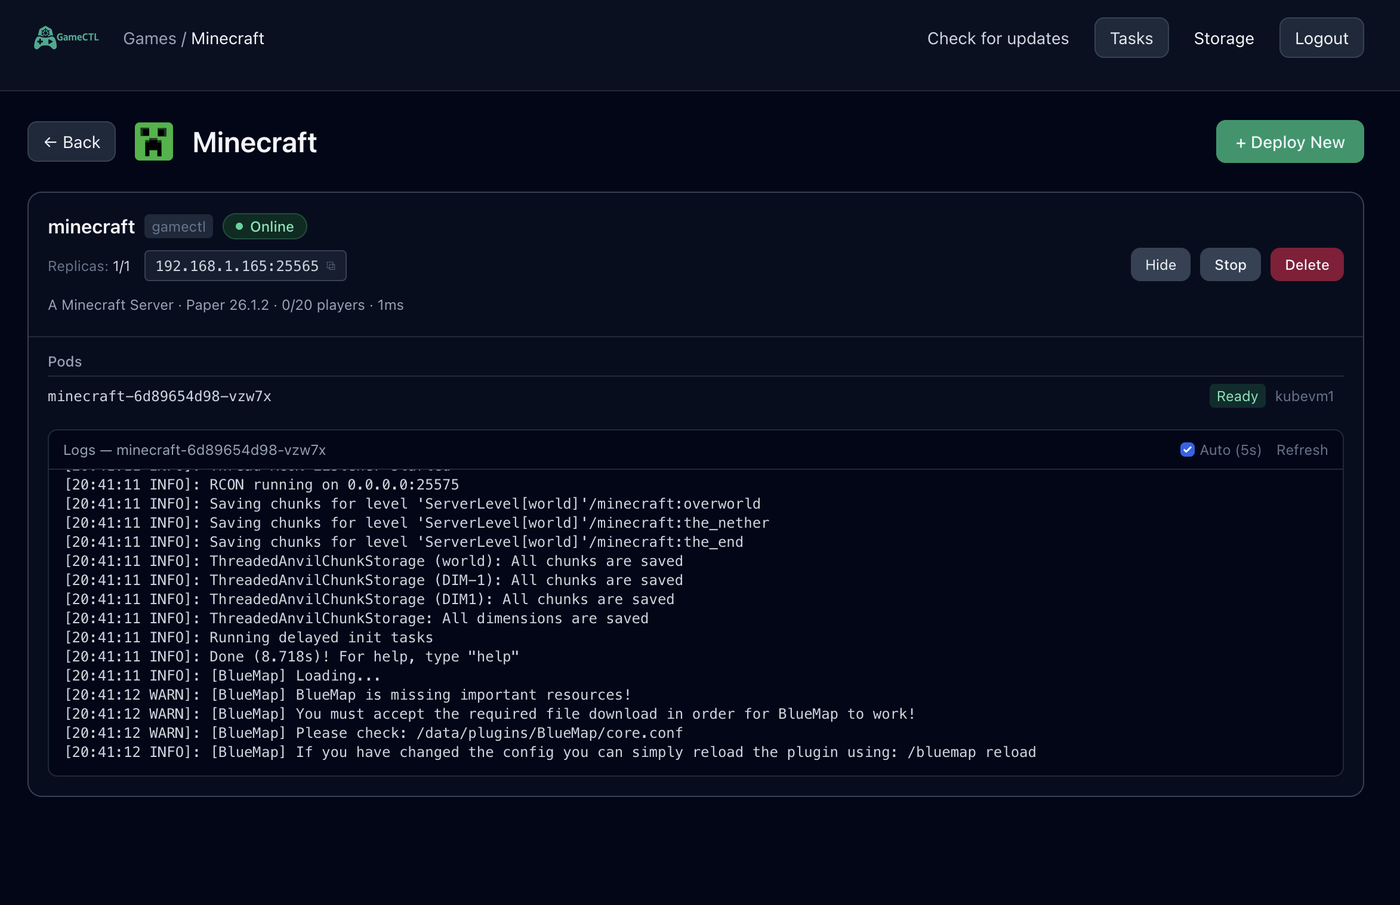Select the pod minecraft-6d89654d98-vzw7x row
The width and height of the screenshot is (1400, 905).
695,396
